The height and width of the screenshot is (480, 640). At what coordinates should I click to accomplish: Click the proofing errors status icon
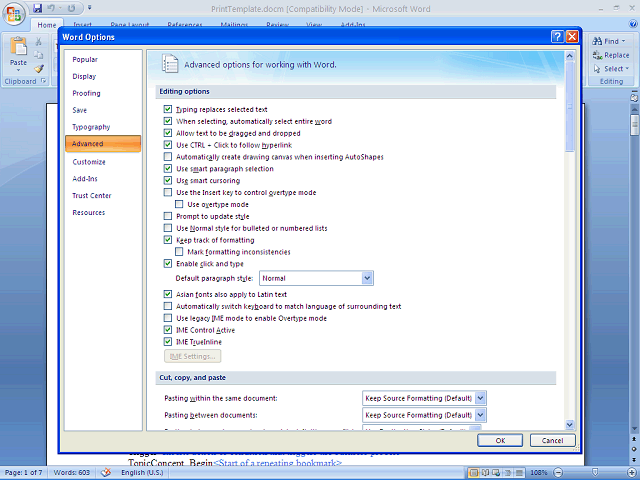pos(106,472)
